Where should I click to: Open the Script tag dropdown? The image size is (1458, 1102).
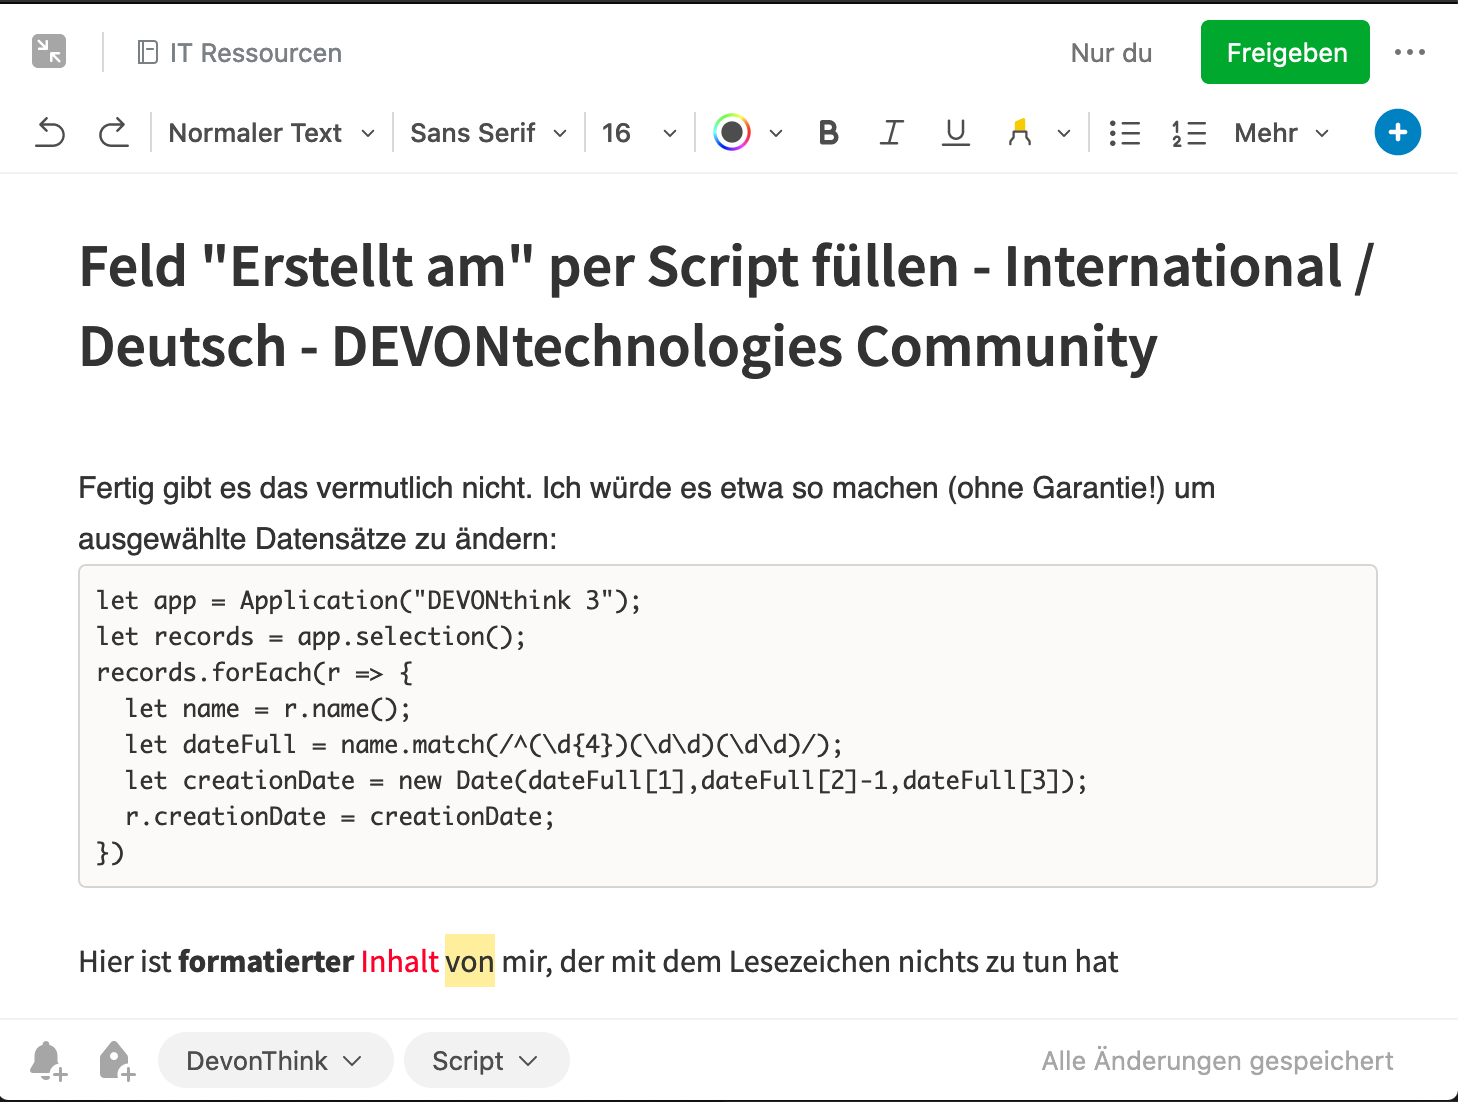coord(486,1060)
